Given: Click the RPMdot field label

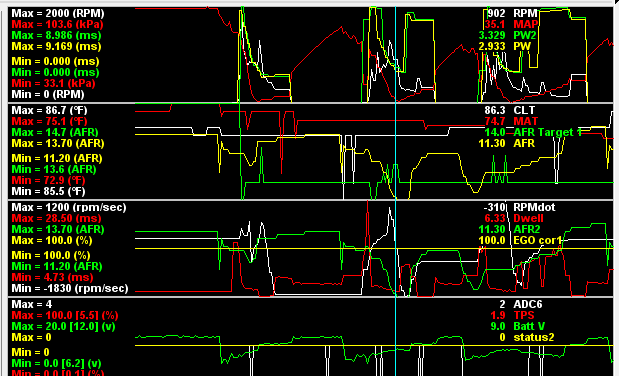Looking at the screenshot, I should tap(534, 207).
